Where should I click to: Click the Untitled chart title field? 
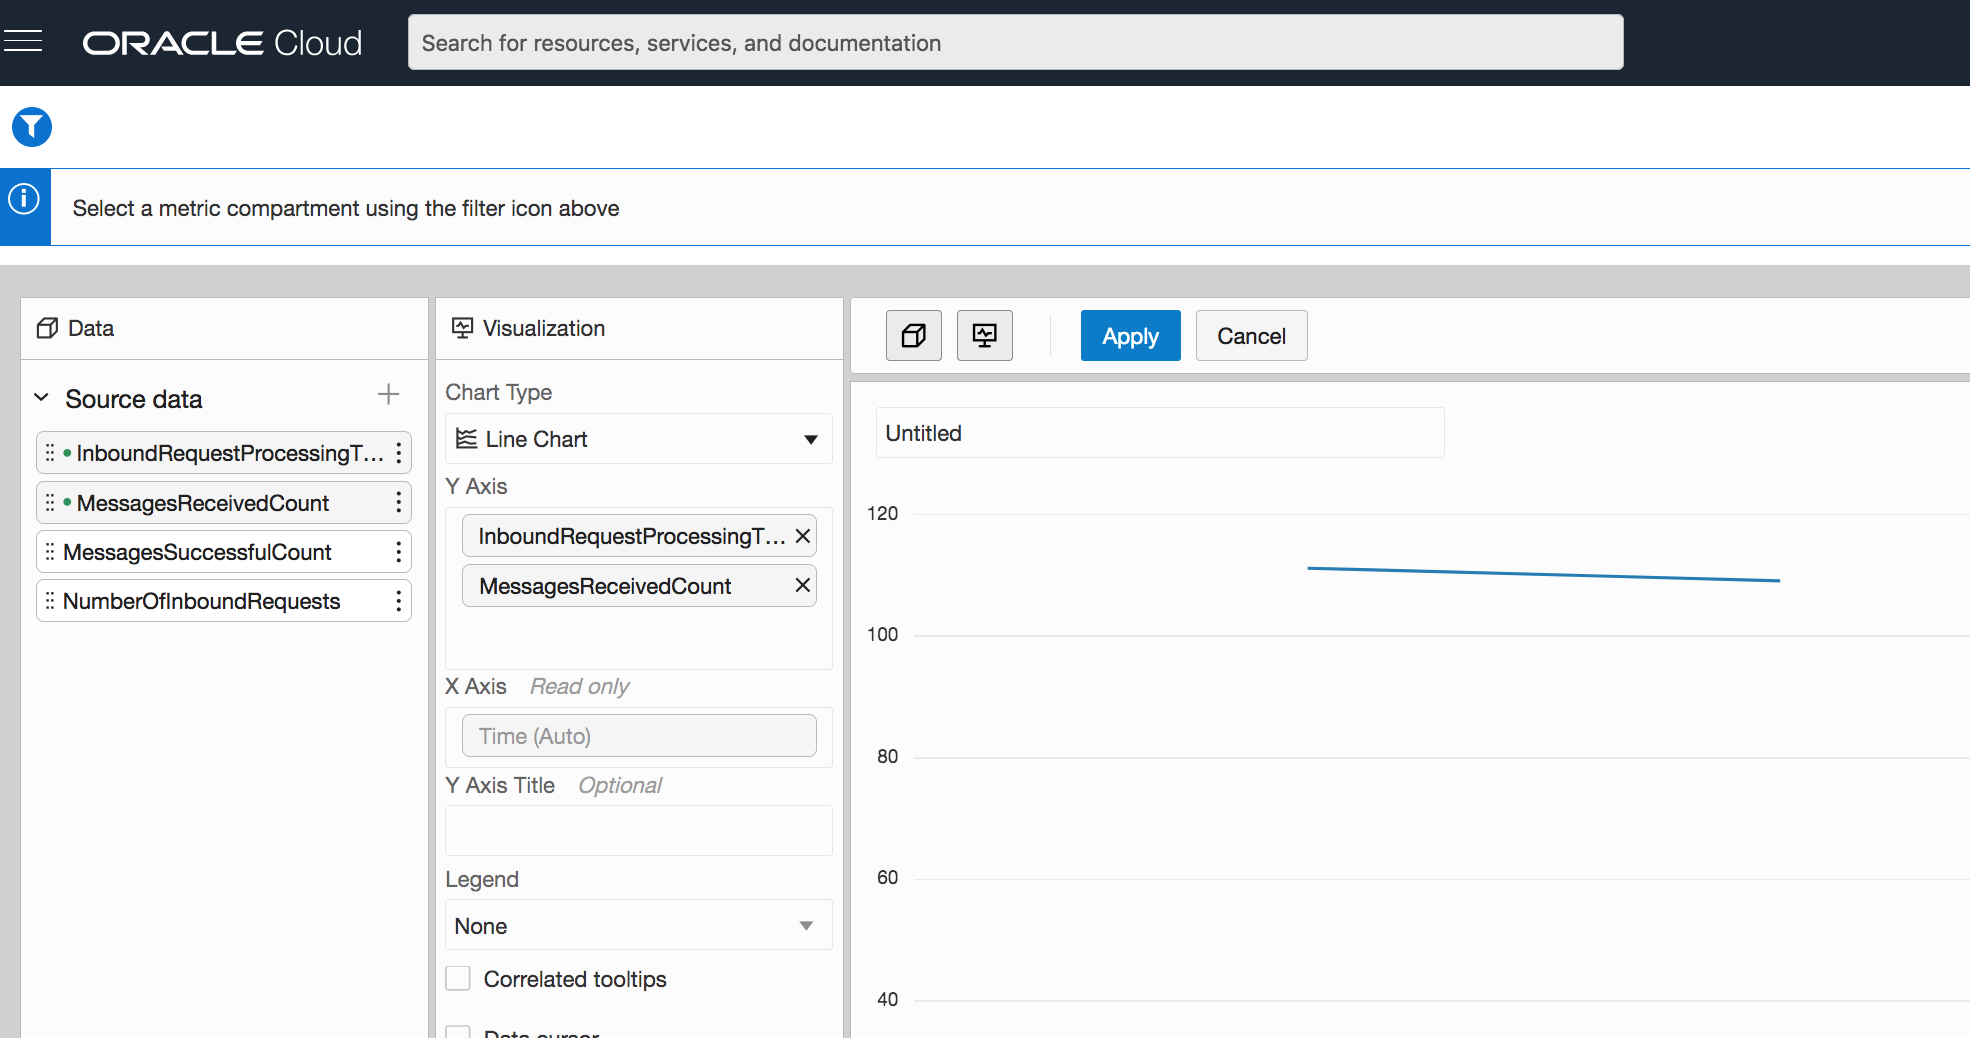tap(1159, 433)
